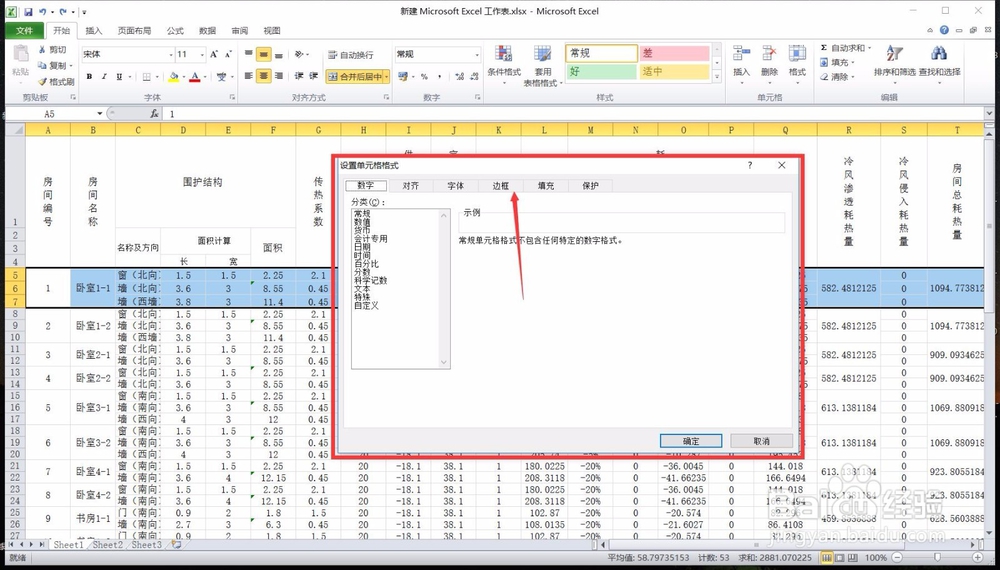Click the 取消 (Cancel) button
The image size is (1000, 570).
coord(761,441)
